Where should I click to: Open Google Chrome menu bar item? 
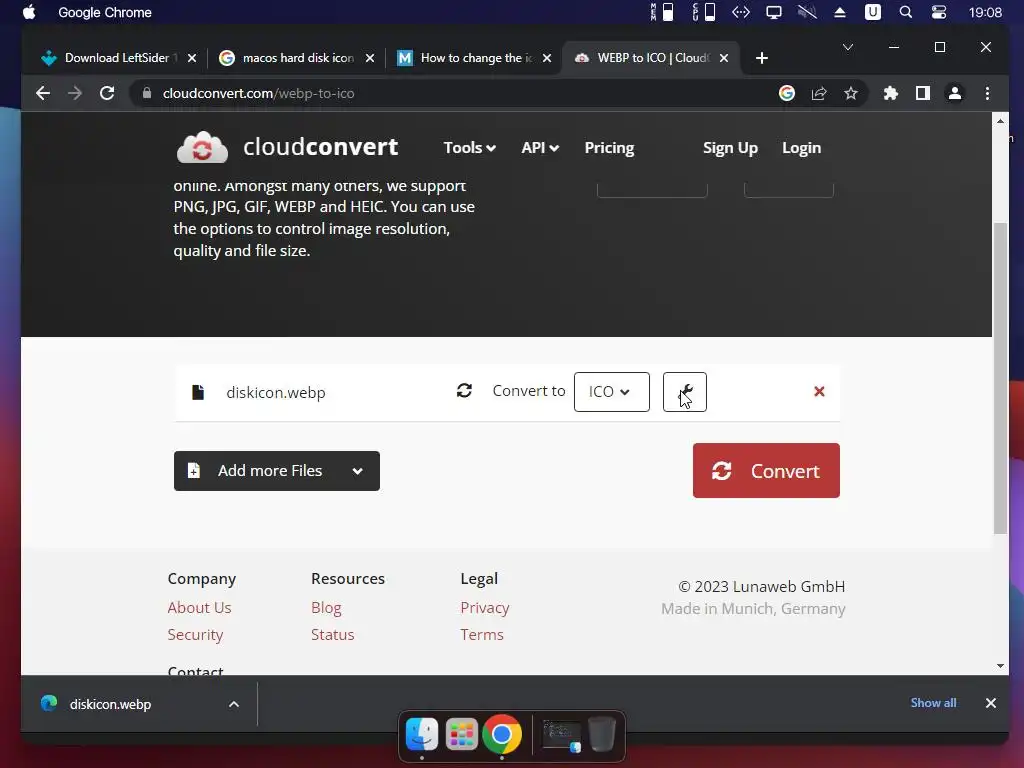pos(104,12)
